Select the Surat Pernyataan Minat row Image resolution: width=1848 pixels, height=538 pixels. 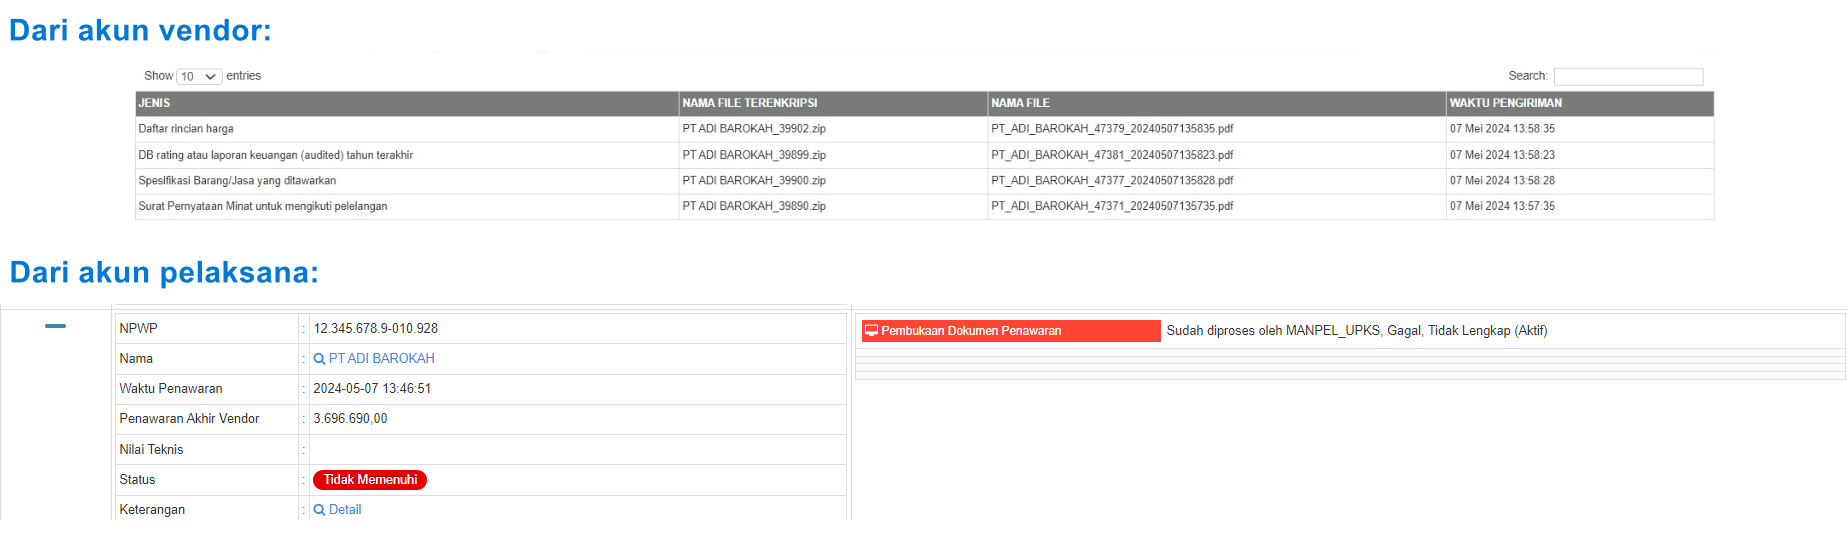pyautogui.click(x=263, y=206)
